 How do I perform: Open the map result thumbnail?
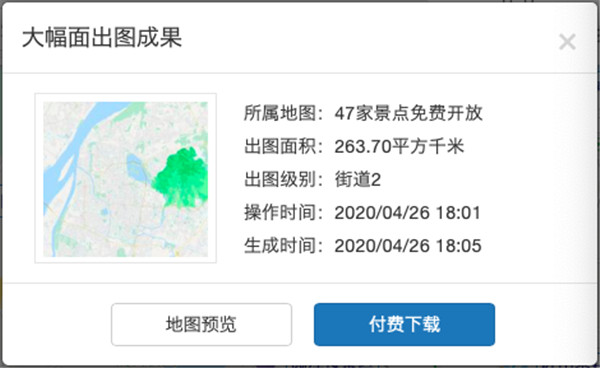(126, 178)
